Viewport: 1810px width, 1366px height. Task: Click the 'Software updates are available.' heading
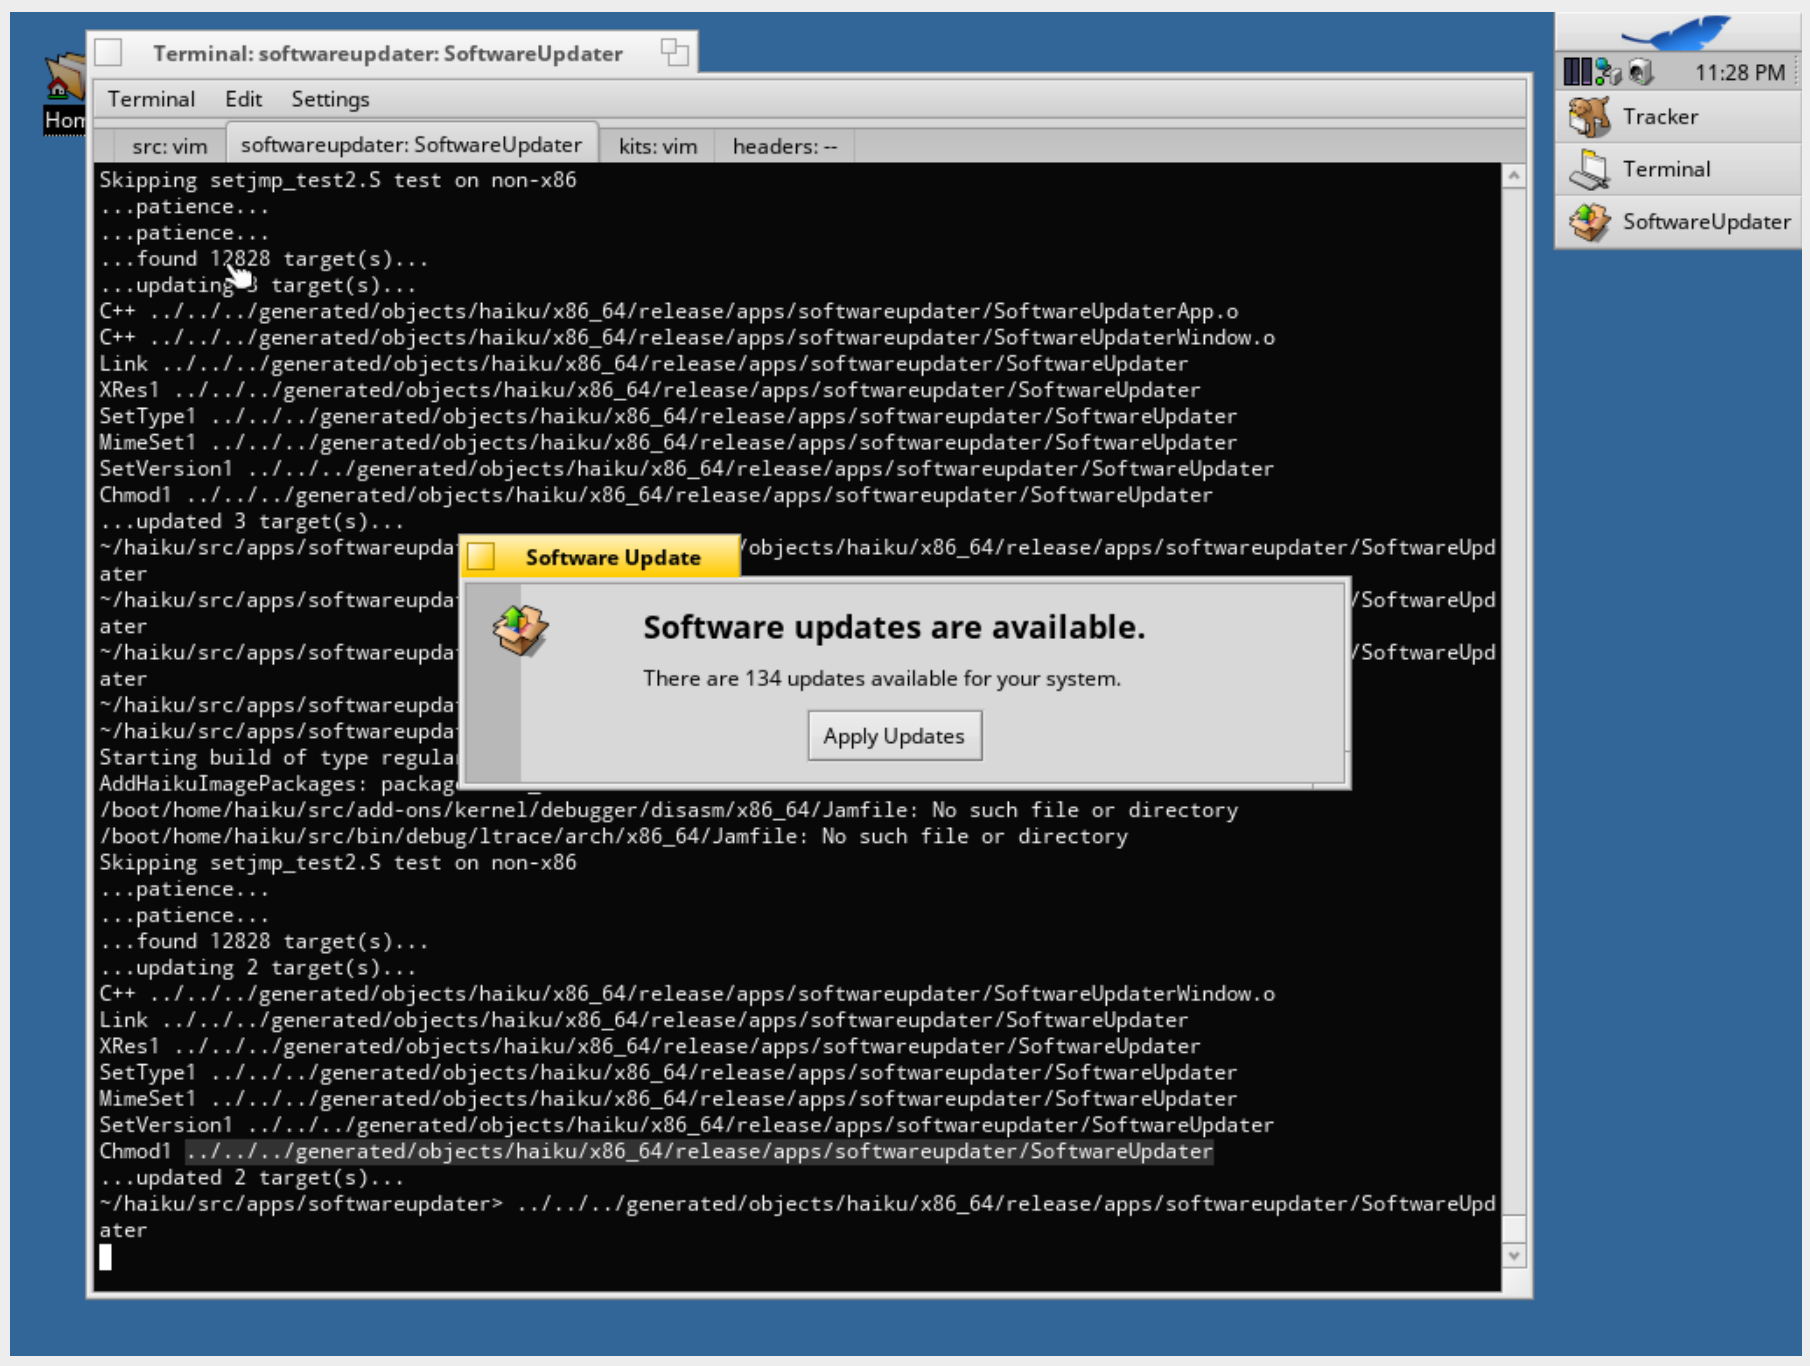[894, 627]
